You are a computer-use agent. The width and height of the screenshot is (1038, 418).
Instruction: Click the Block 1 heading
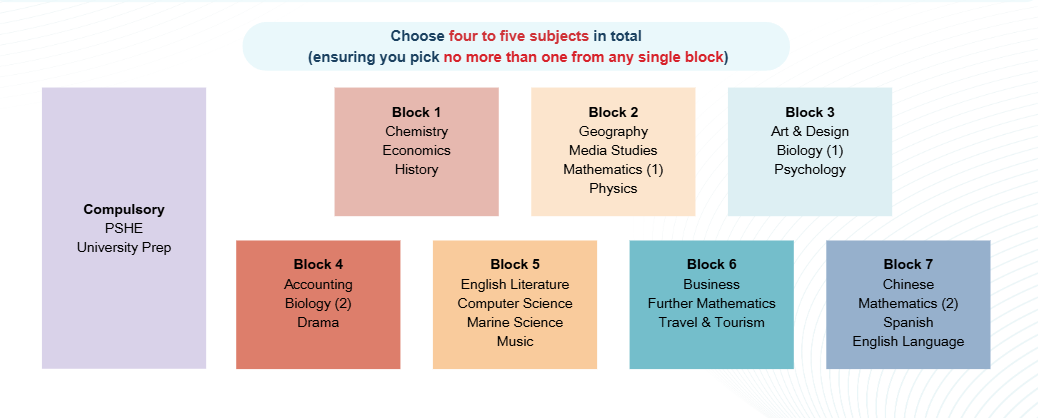tap(416, 112)
